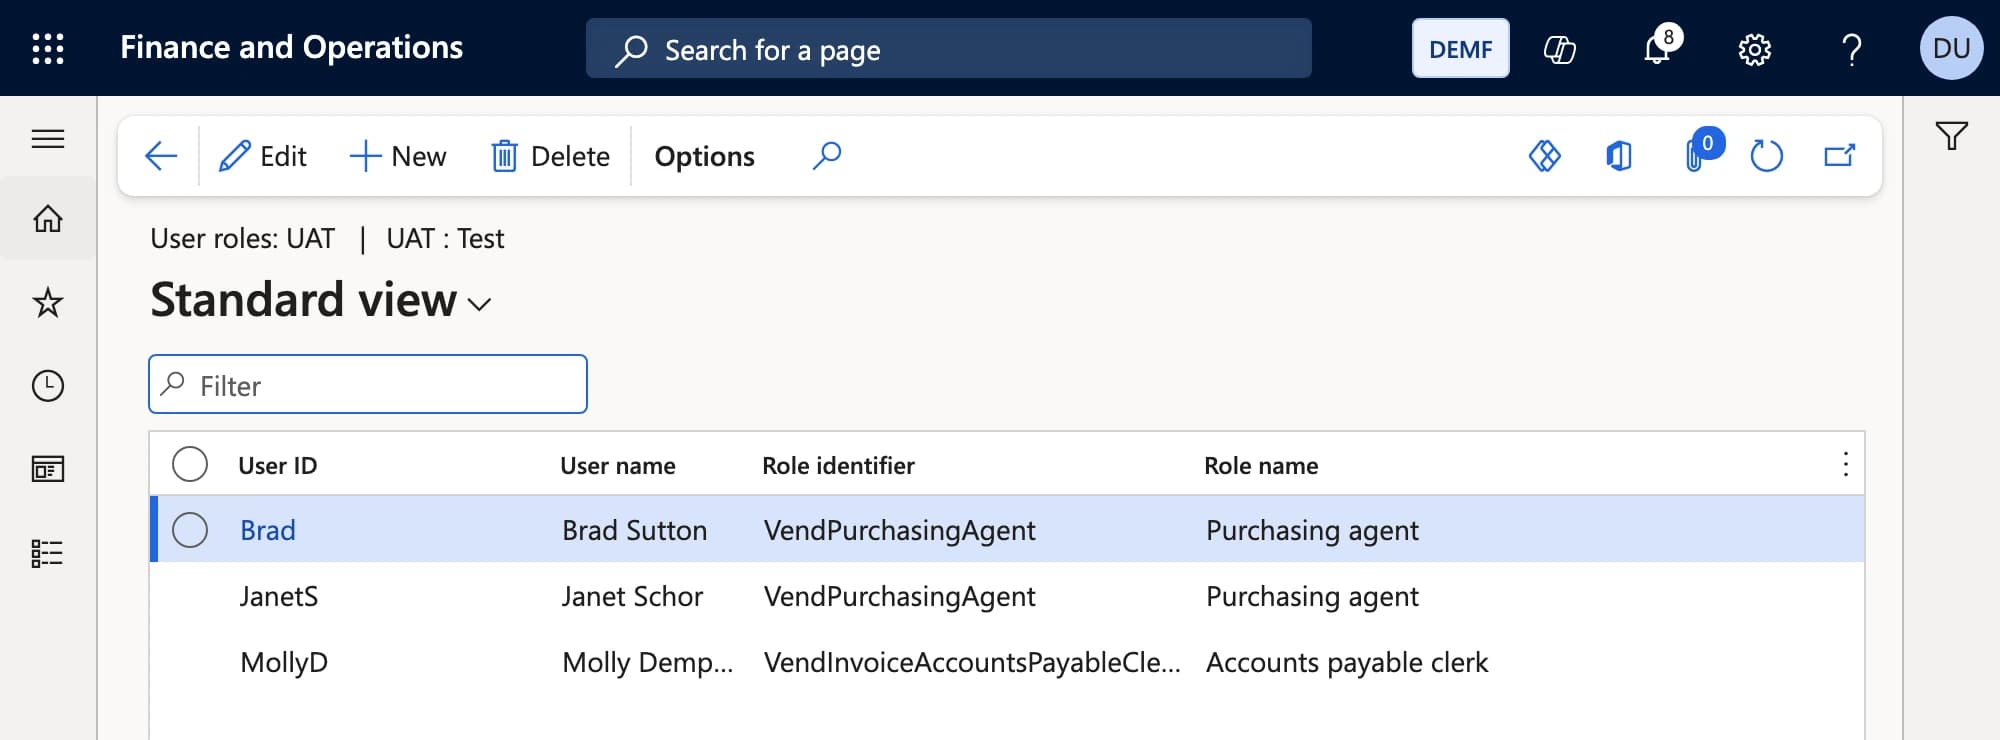Select the JanetS user ID cell
Image resolution: width=2000 pixels, height=740 pixels.
pos(279,596)
